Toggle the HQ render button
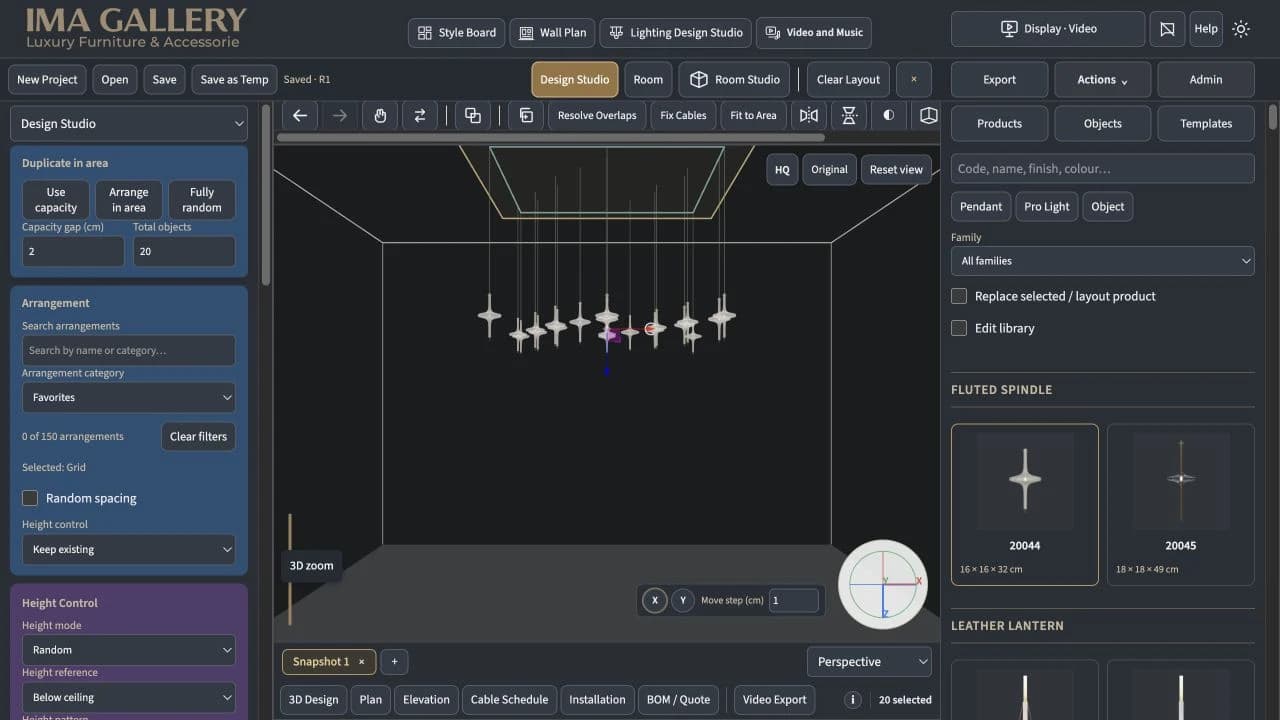This screenshot has width=1280, height=720. coord(782,170)
